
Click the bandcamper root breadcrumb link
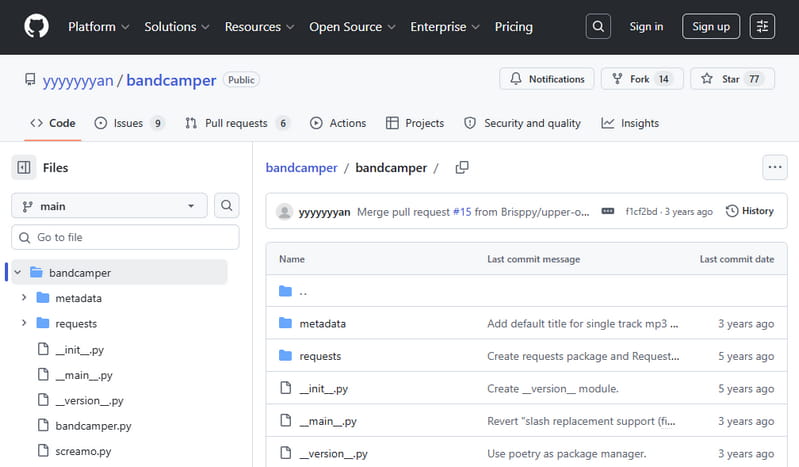(302, 168)
